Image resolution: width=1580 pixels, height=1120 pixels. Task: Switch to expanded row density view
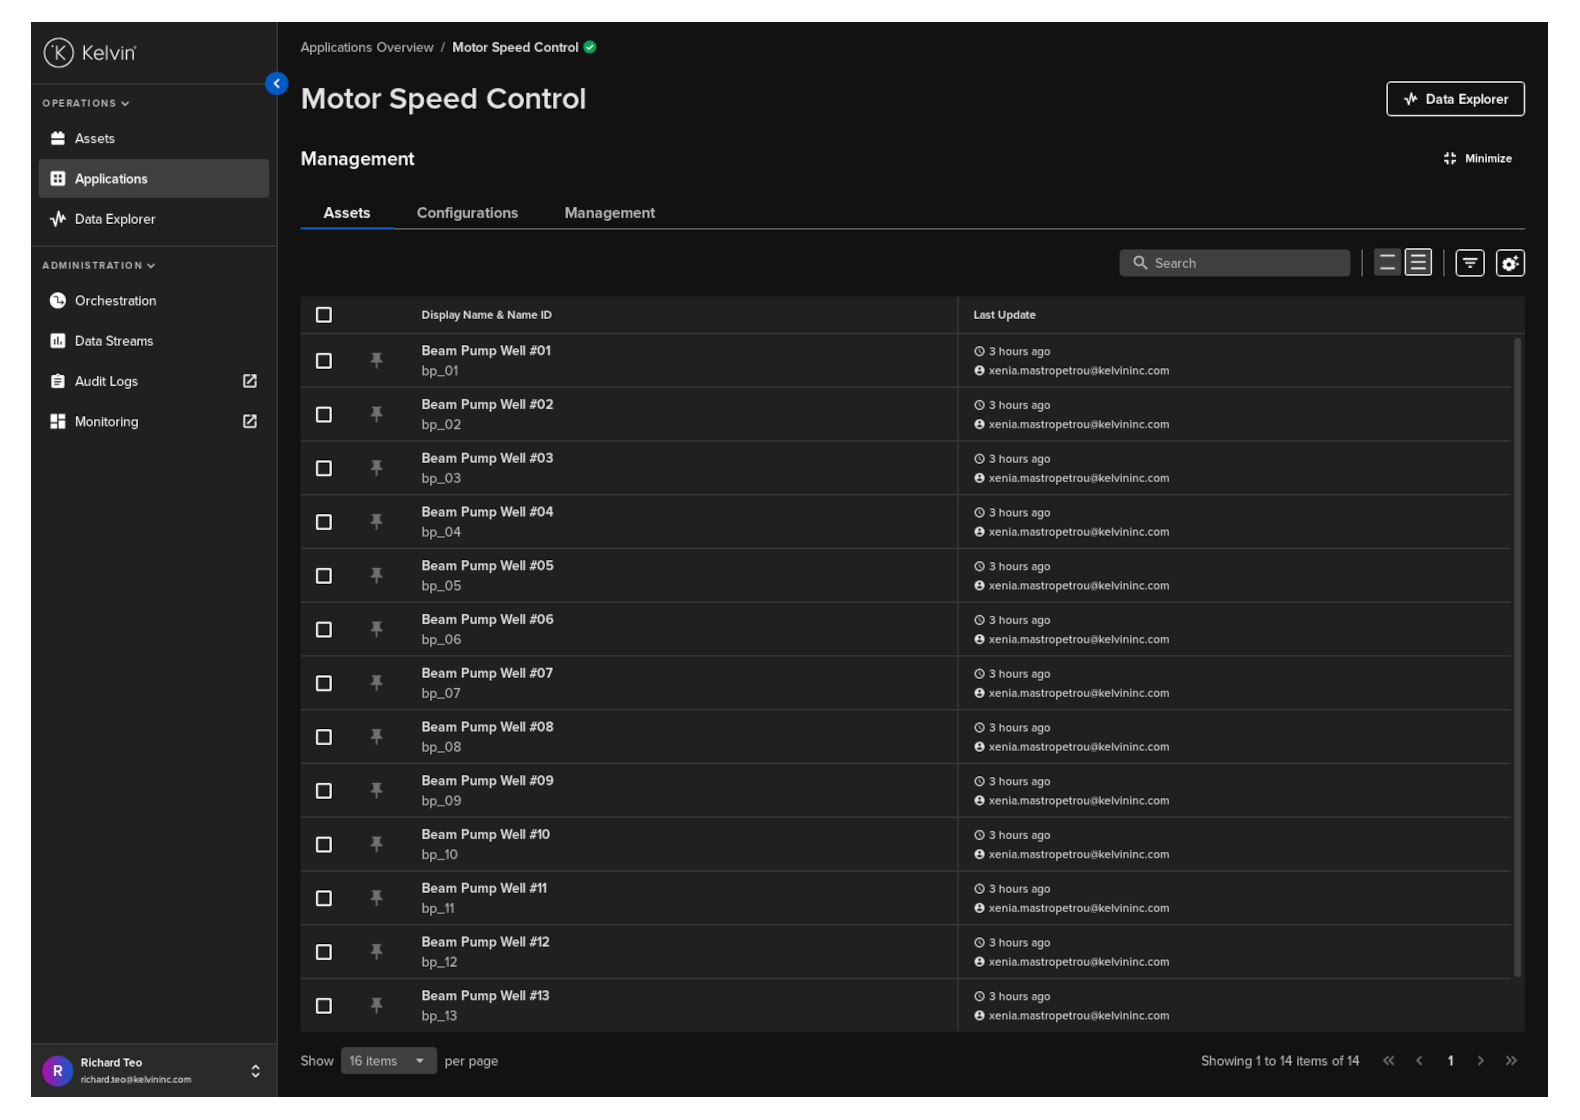point(1418,263)
